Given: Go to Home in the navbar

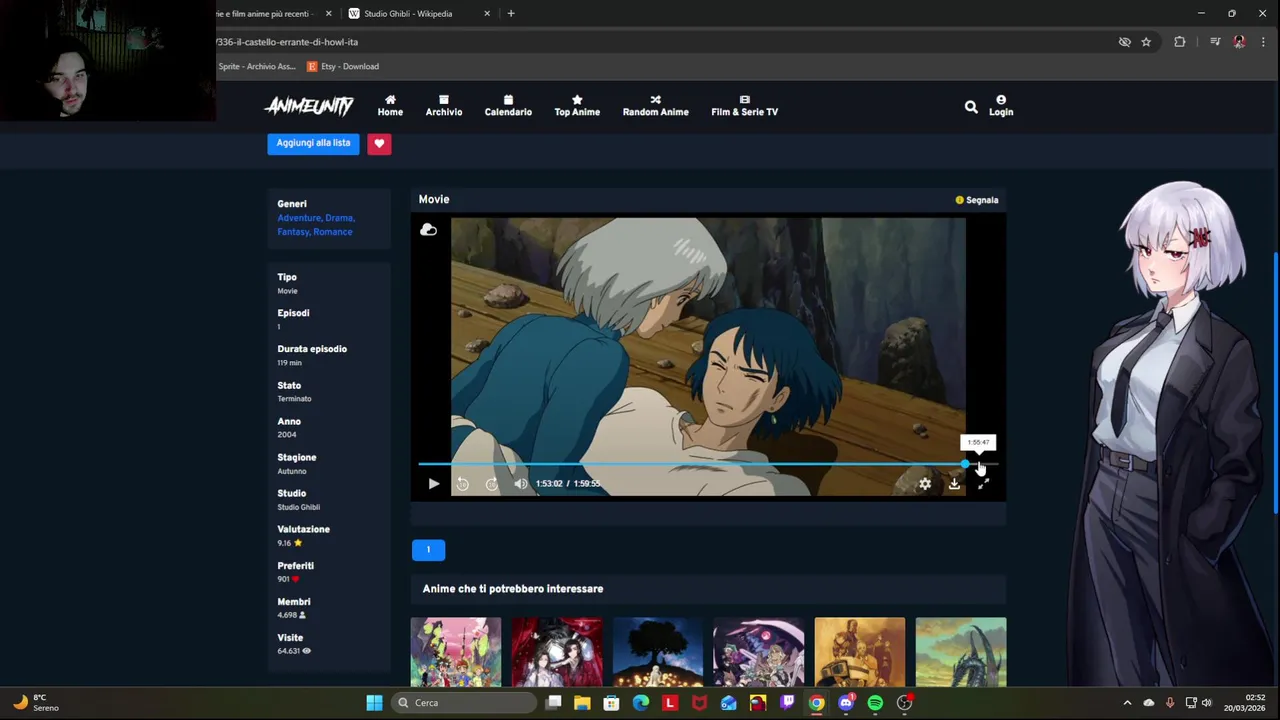Looking at the screenshot, I should click(390, 106).
